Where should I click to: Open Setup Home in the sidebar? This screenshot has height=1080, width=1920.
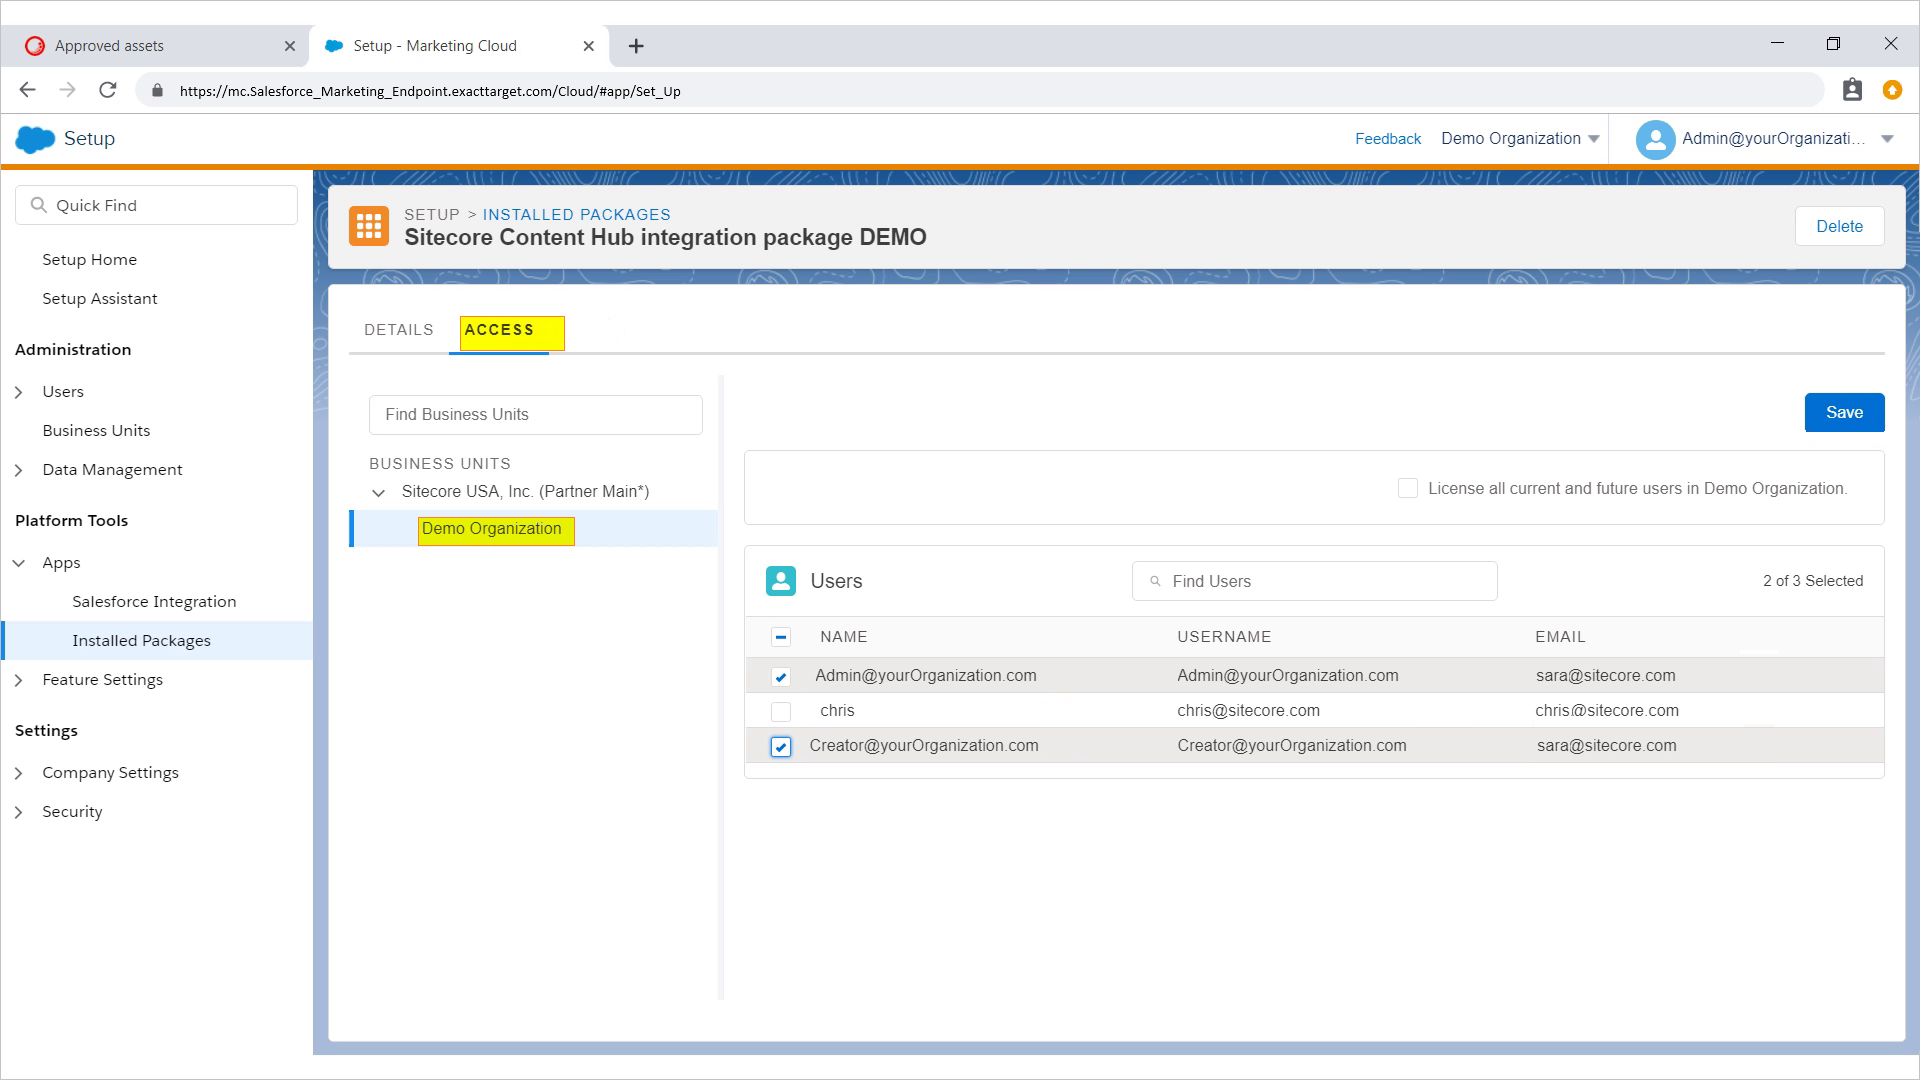(89, 259)
